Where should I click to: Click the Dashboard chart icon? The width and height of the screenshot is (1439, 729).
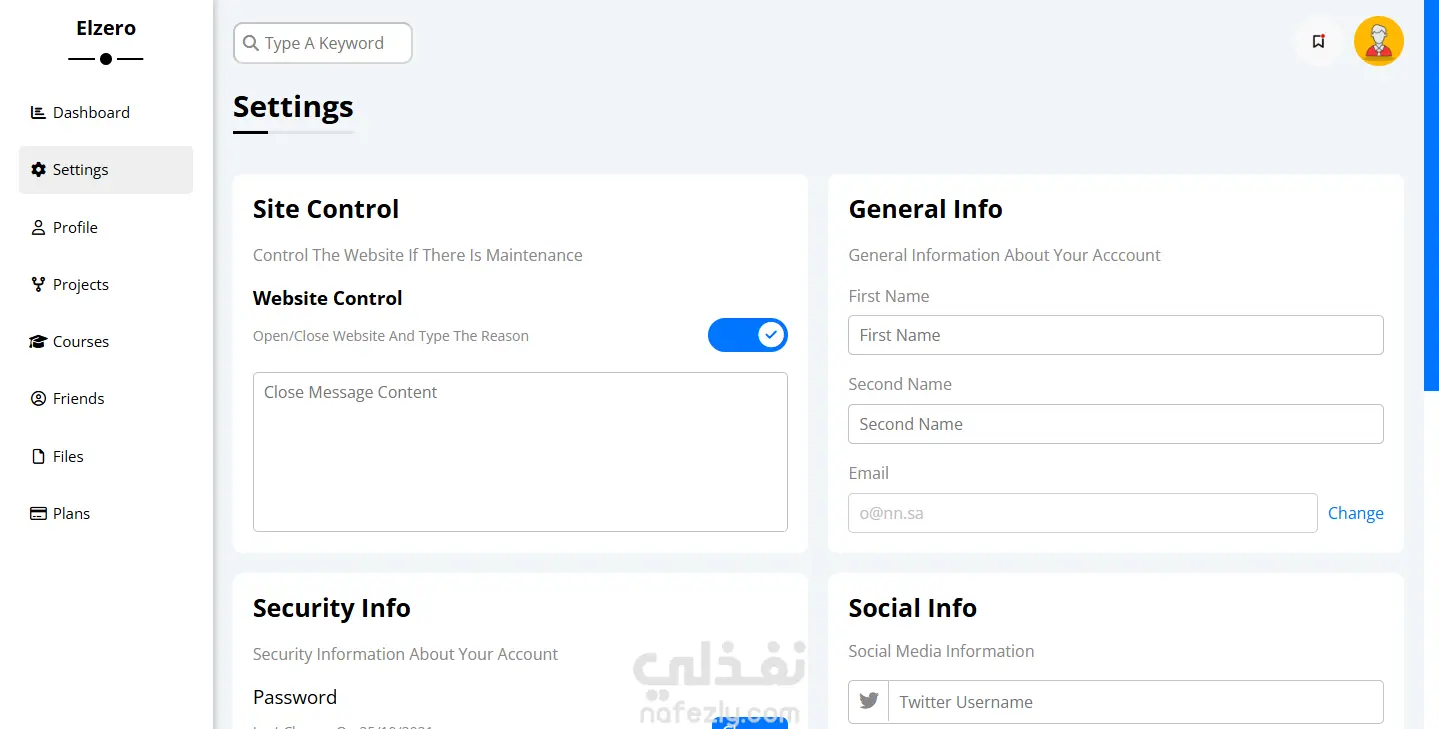[x=38, y=113]
